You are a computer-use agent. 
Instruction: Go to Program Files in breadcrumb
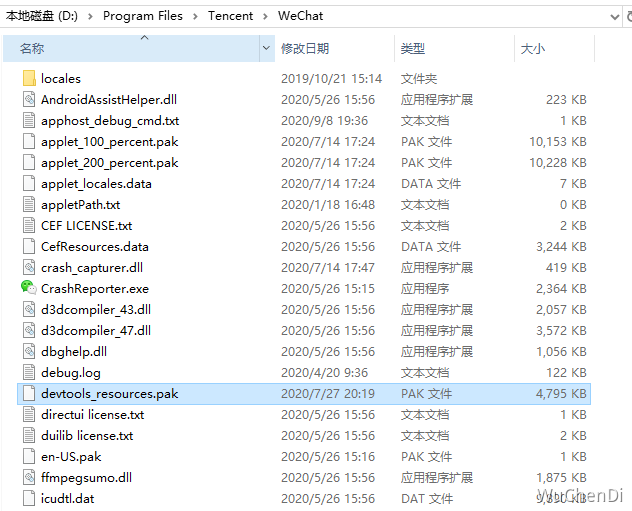(x=143, y=16)
